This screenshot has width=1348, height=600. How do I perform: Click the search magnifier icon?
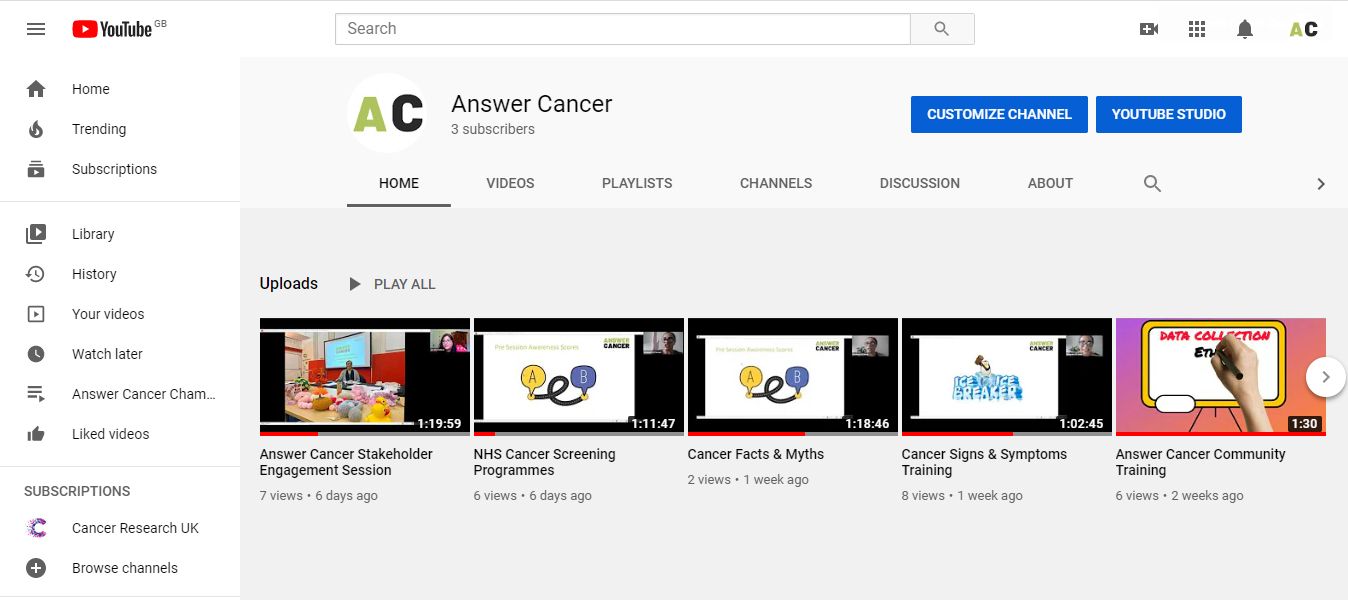941,29
